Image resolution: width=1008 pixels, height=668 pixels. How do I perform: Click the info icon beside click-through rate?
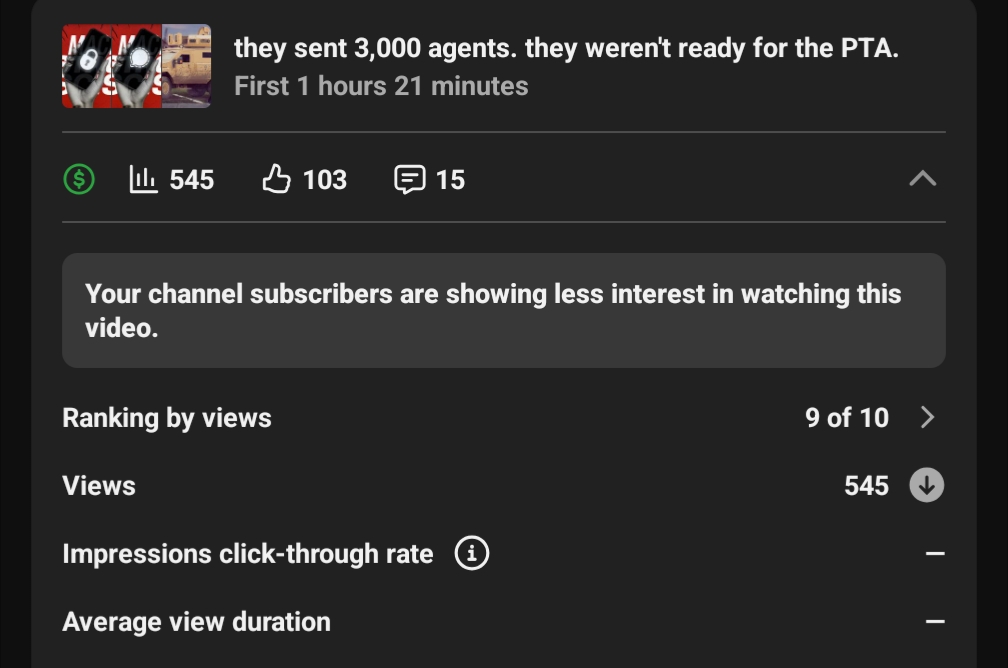tap(472, 553)
